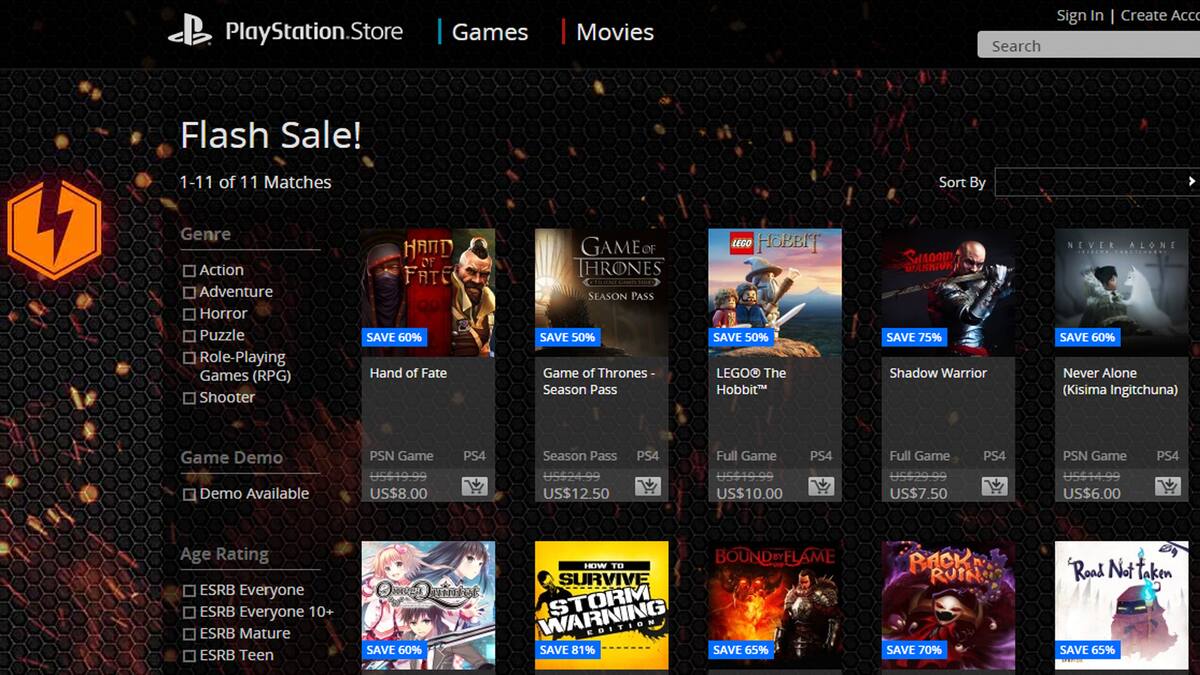Click the Age Rating filter heading
1200x675 pixels.
[225, 554]
